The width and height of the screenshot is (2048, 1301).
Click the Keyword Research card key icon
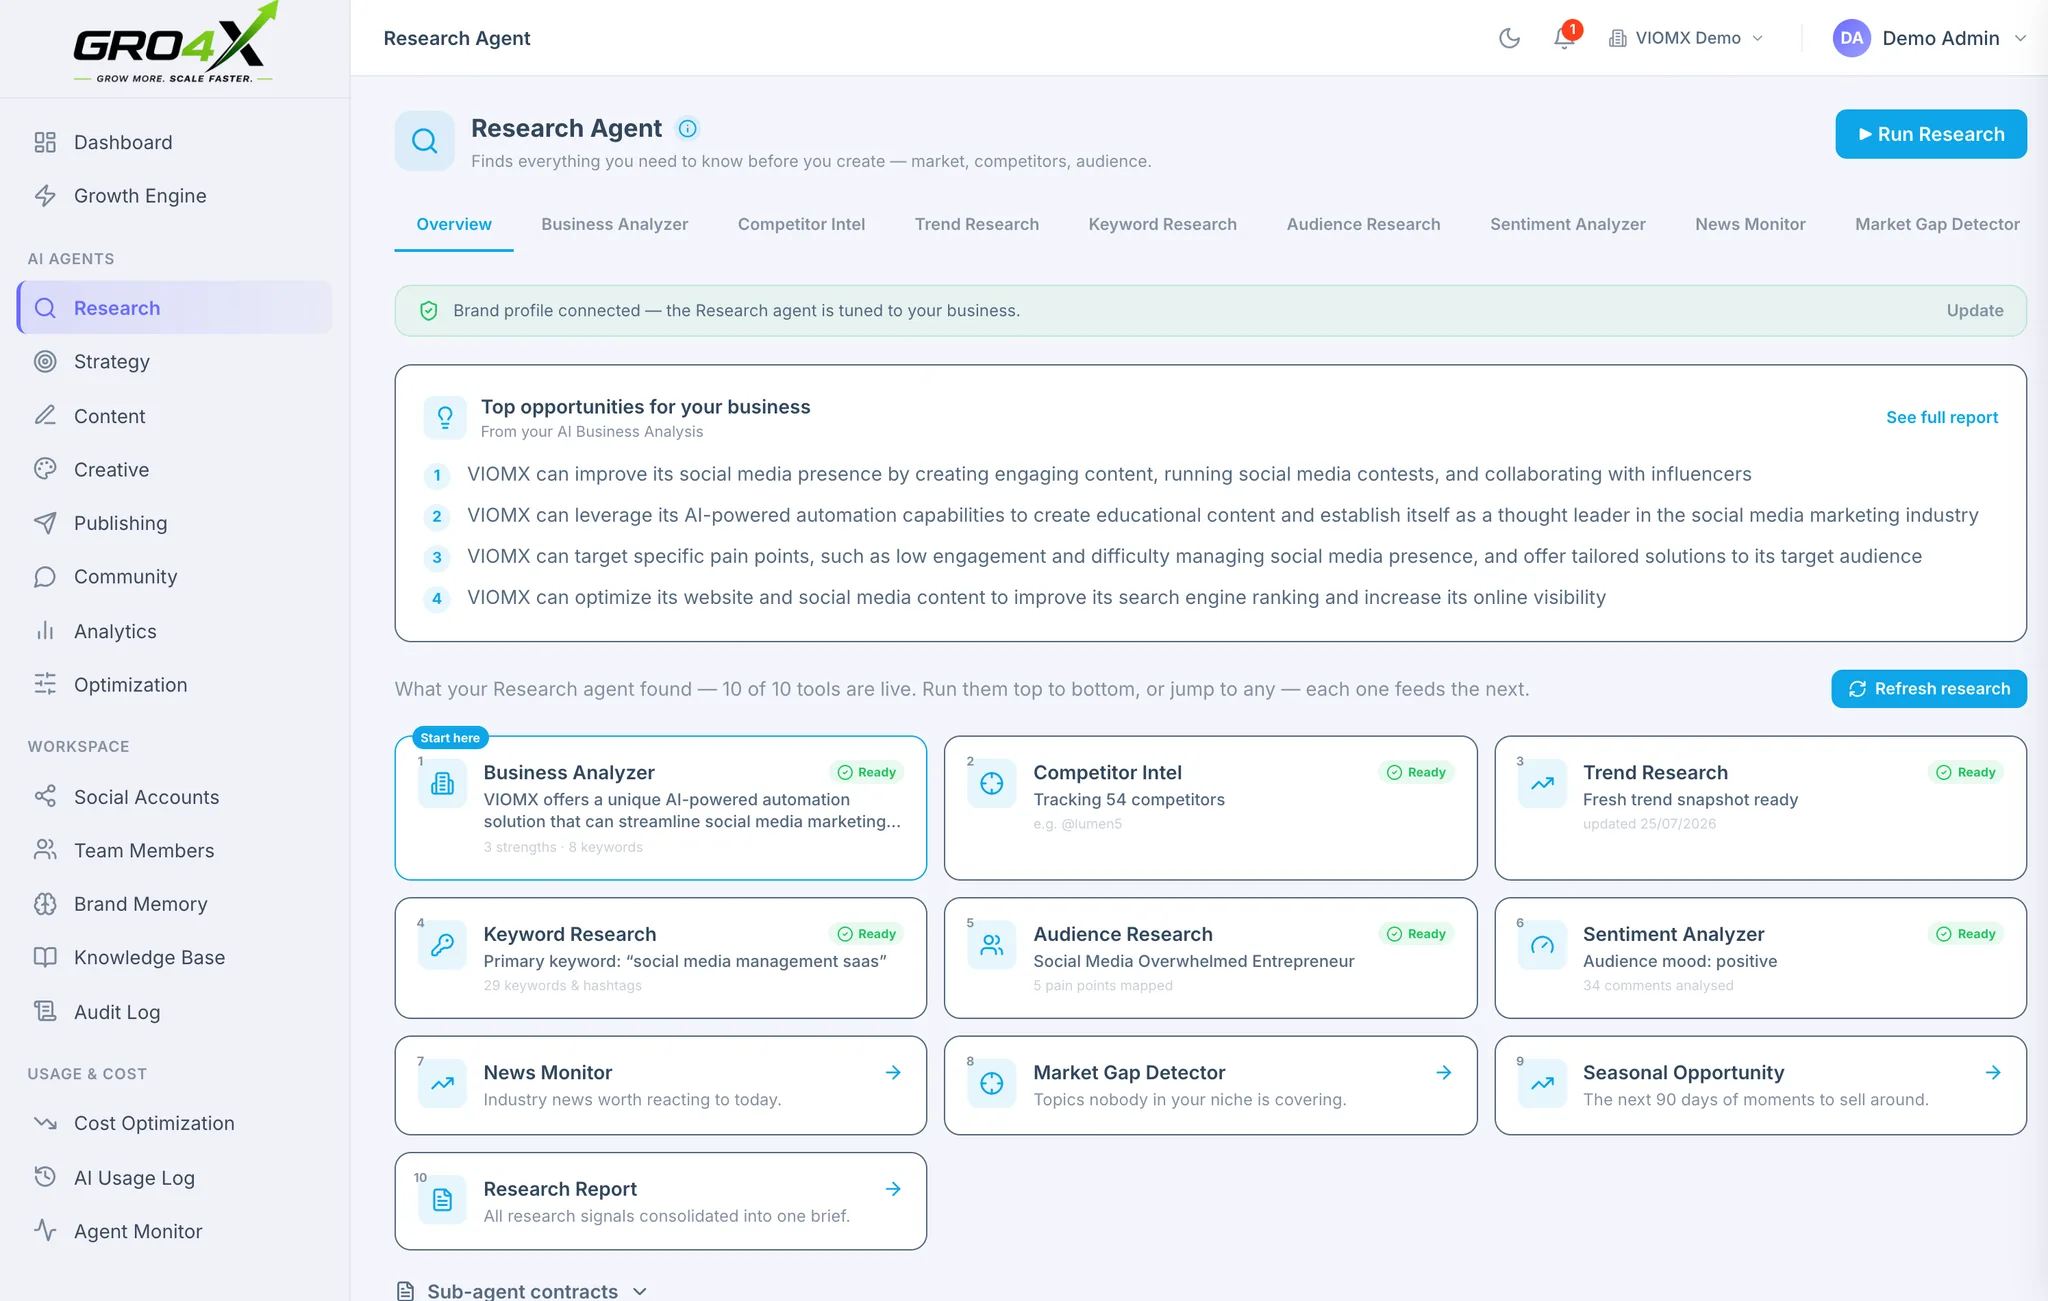442,945
